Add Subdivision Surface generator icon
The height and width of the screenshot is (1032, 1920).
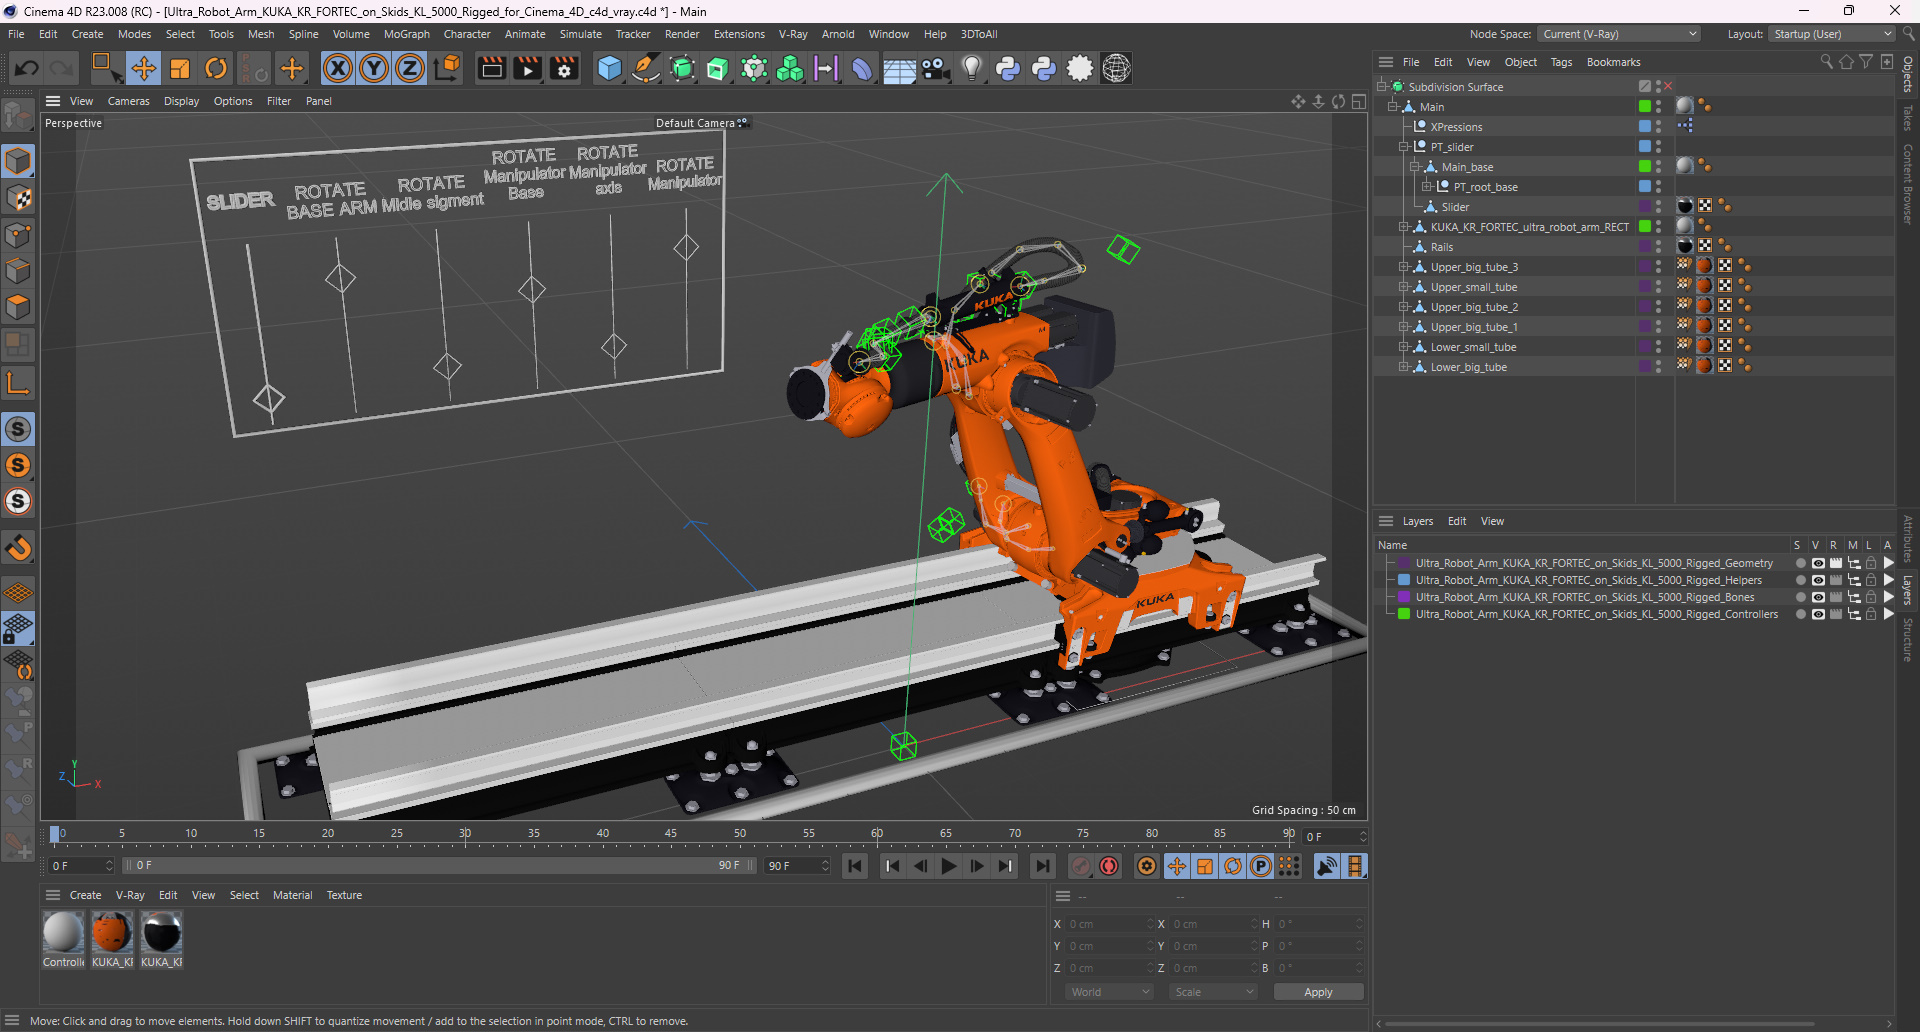pos(682,68)
